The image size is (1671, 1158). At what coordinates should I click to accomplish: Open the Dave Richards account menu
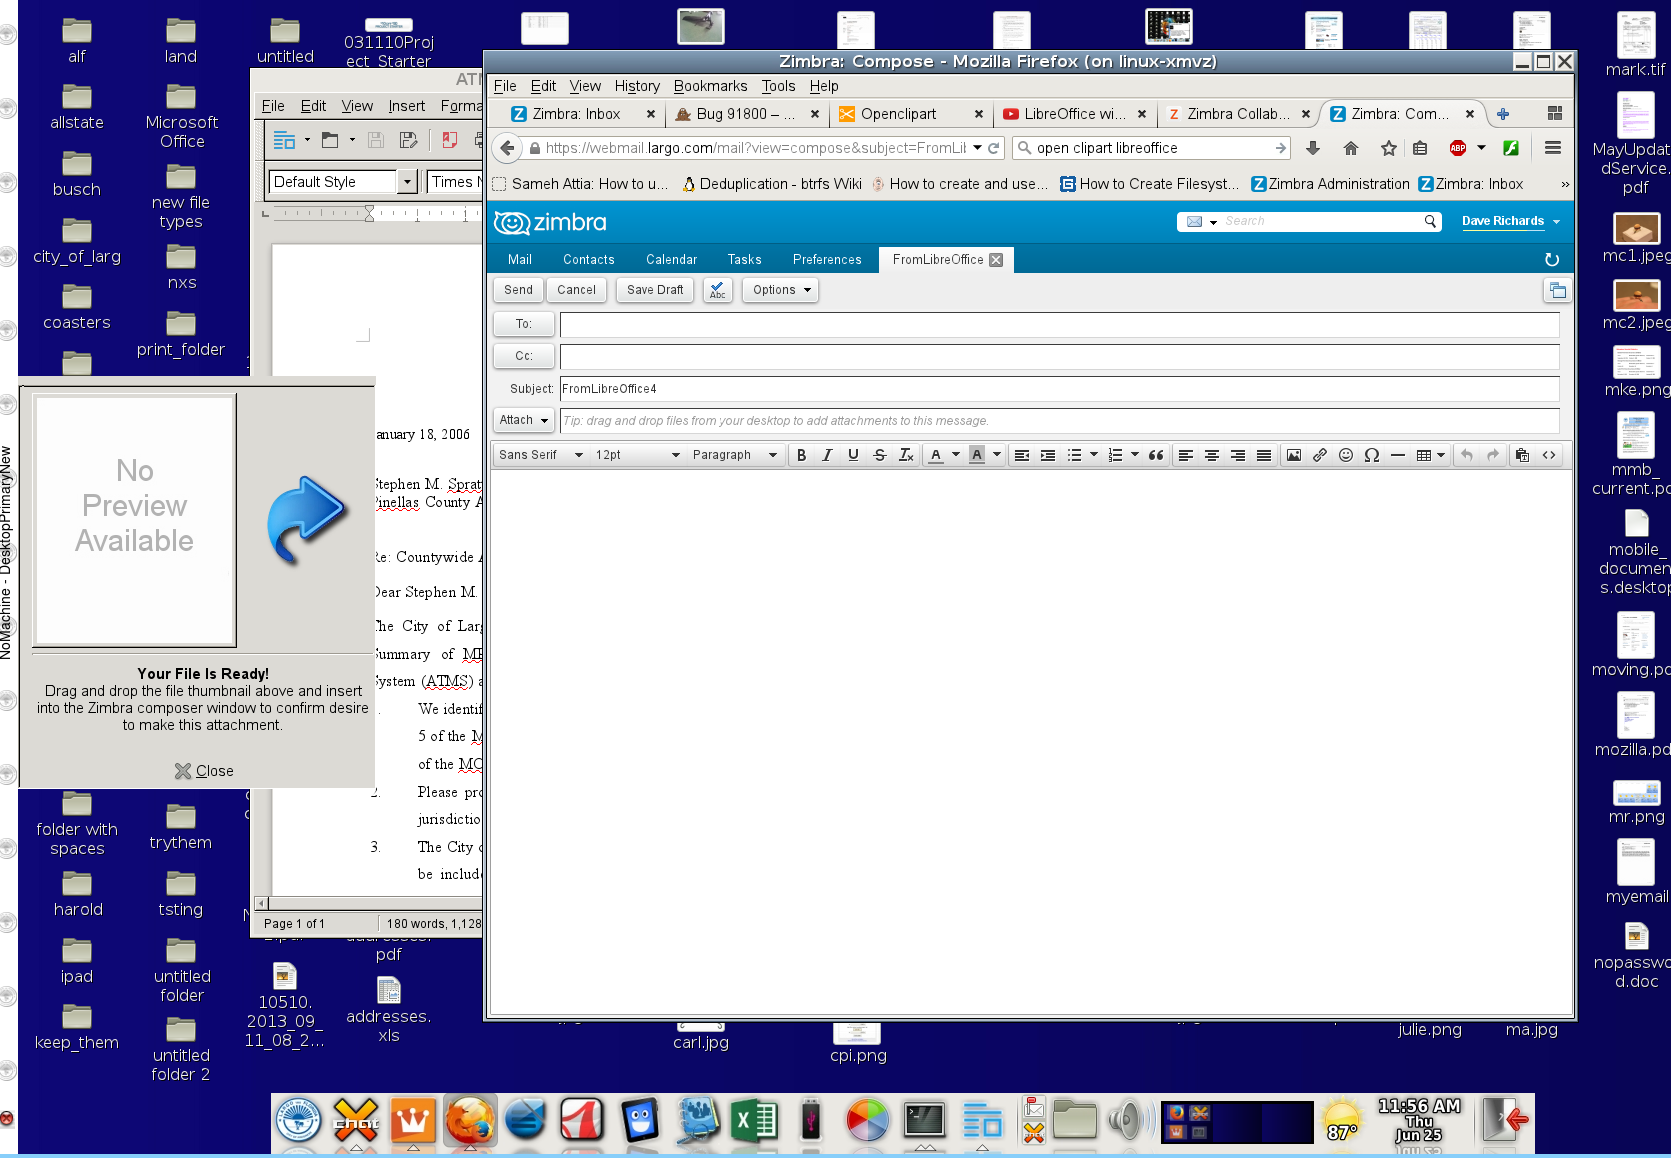click(1510, 221)
